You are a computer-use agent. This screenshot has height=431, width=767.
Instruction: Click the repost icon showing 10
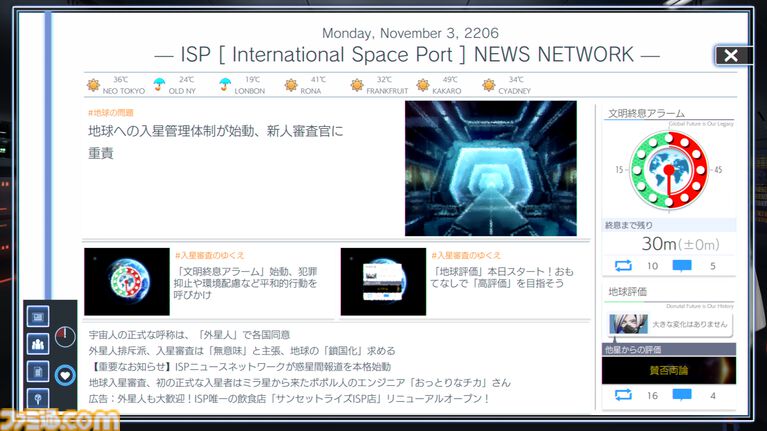tap(623, 266)
